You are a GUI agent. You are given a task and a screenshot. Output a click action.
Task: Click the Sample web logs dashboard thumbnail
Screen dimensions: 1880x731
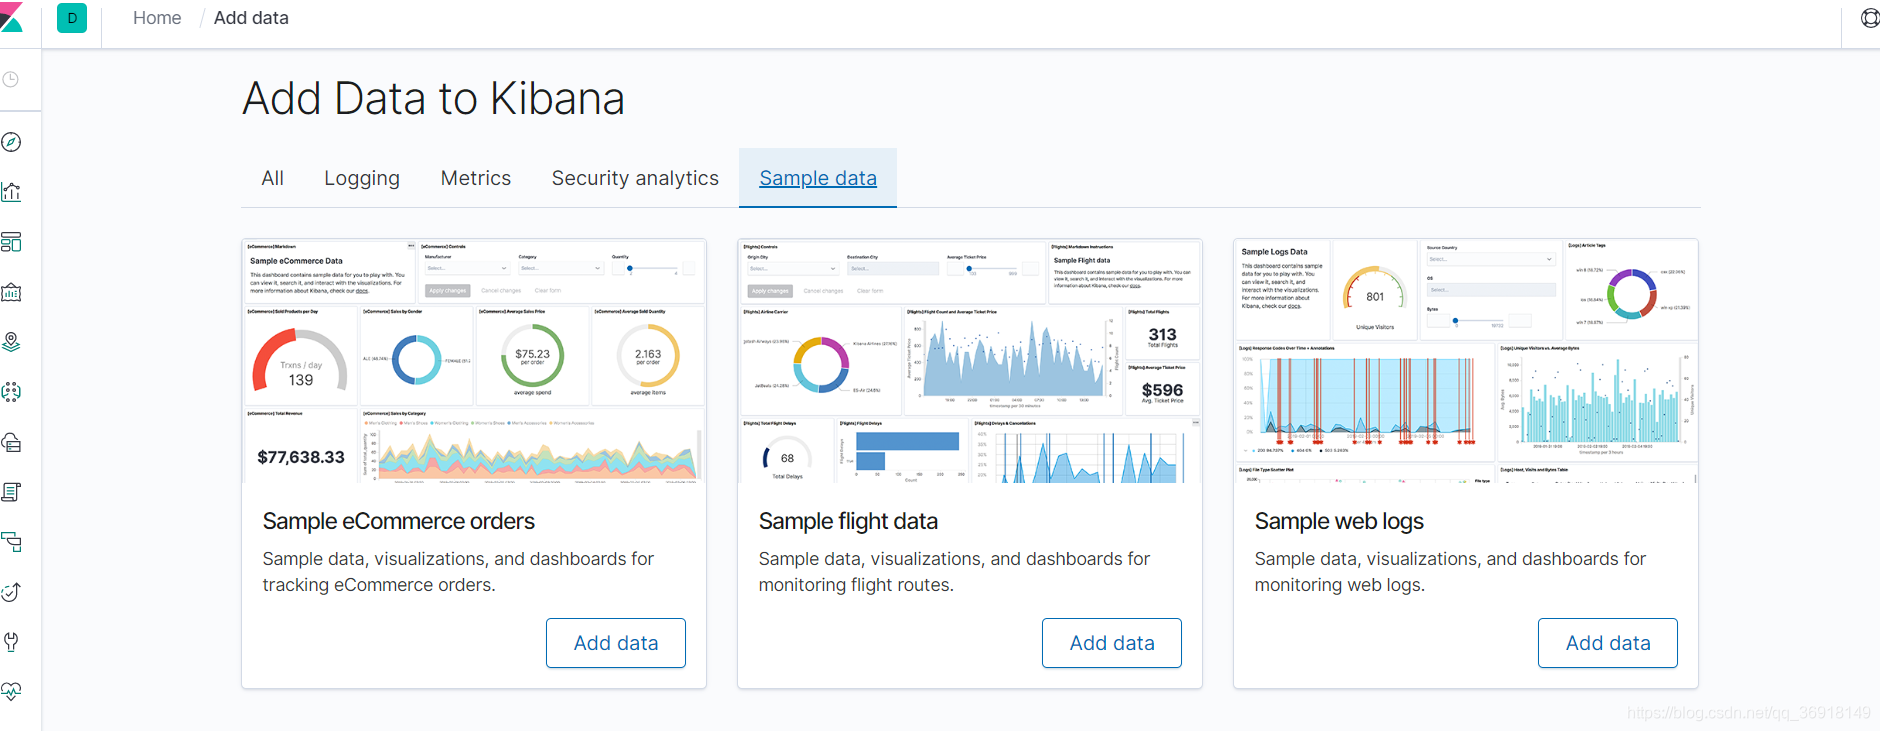pyautogui.click(x=1466, y=361)
